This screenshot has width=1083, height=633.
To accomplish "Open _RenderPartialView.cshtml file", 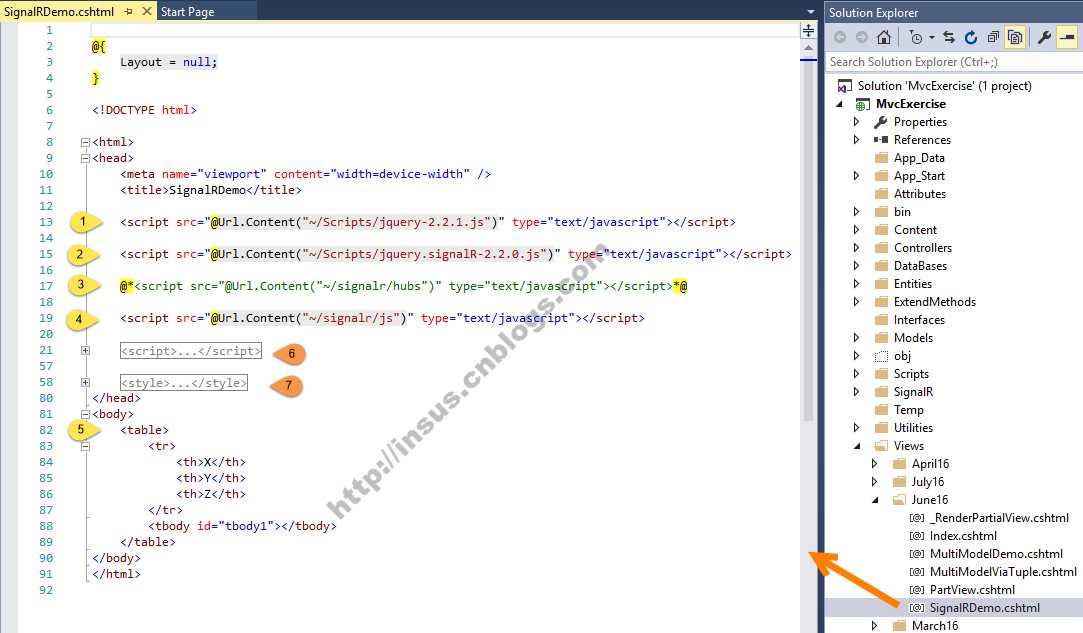I will 999,518.
